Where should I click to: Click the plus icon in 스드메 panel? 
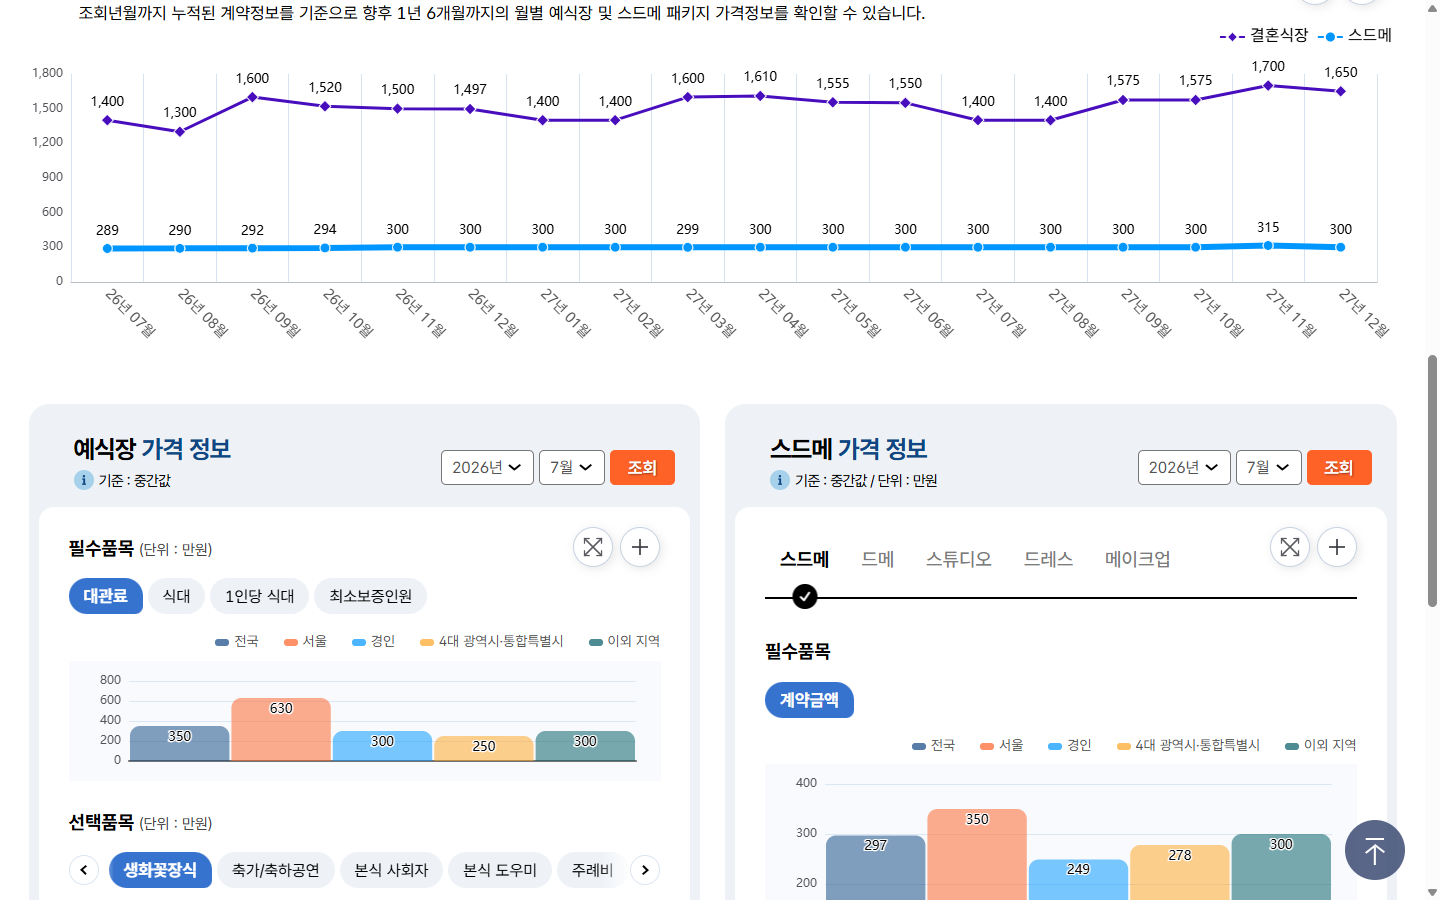[x=1337, y=547]
